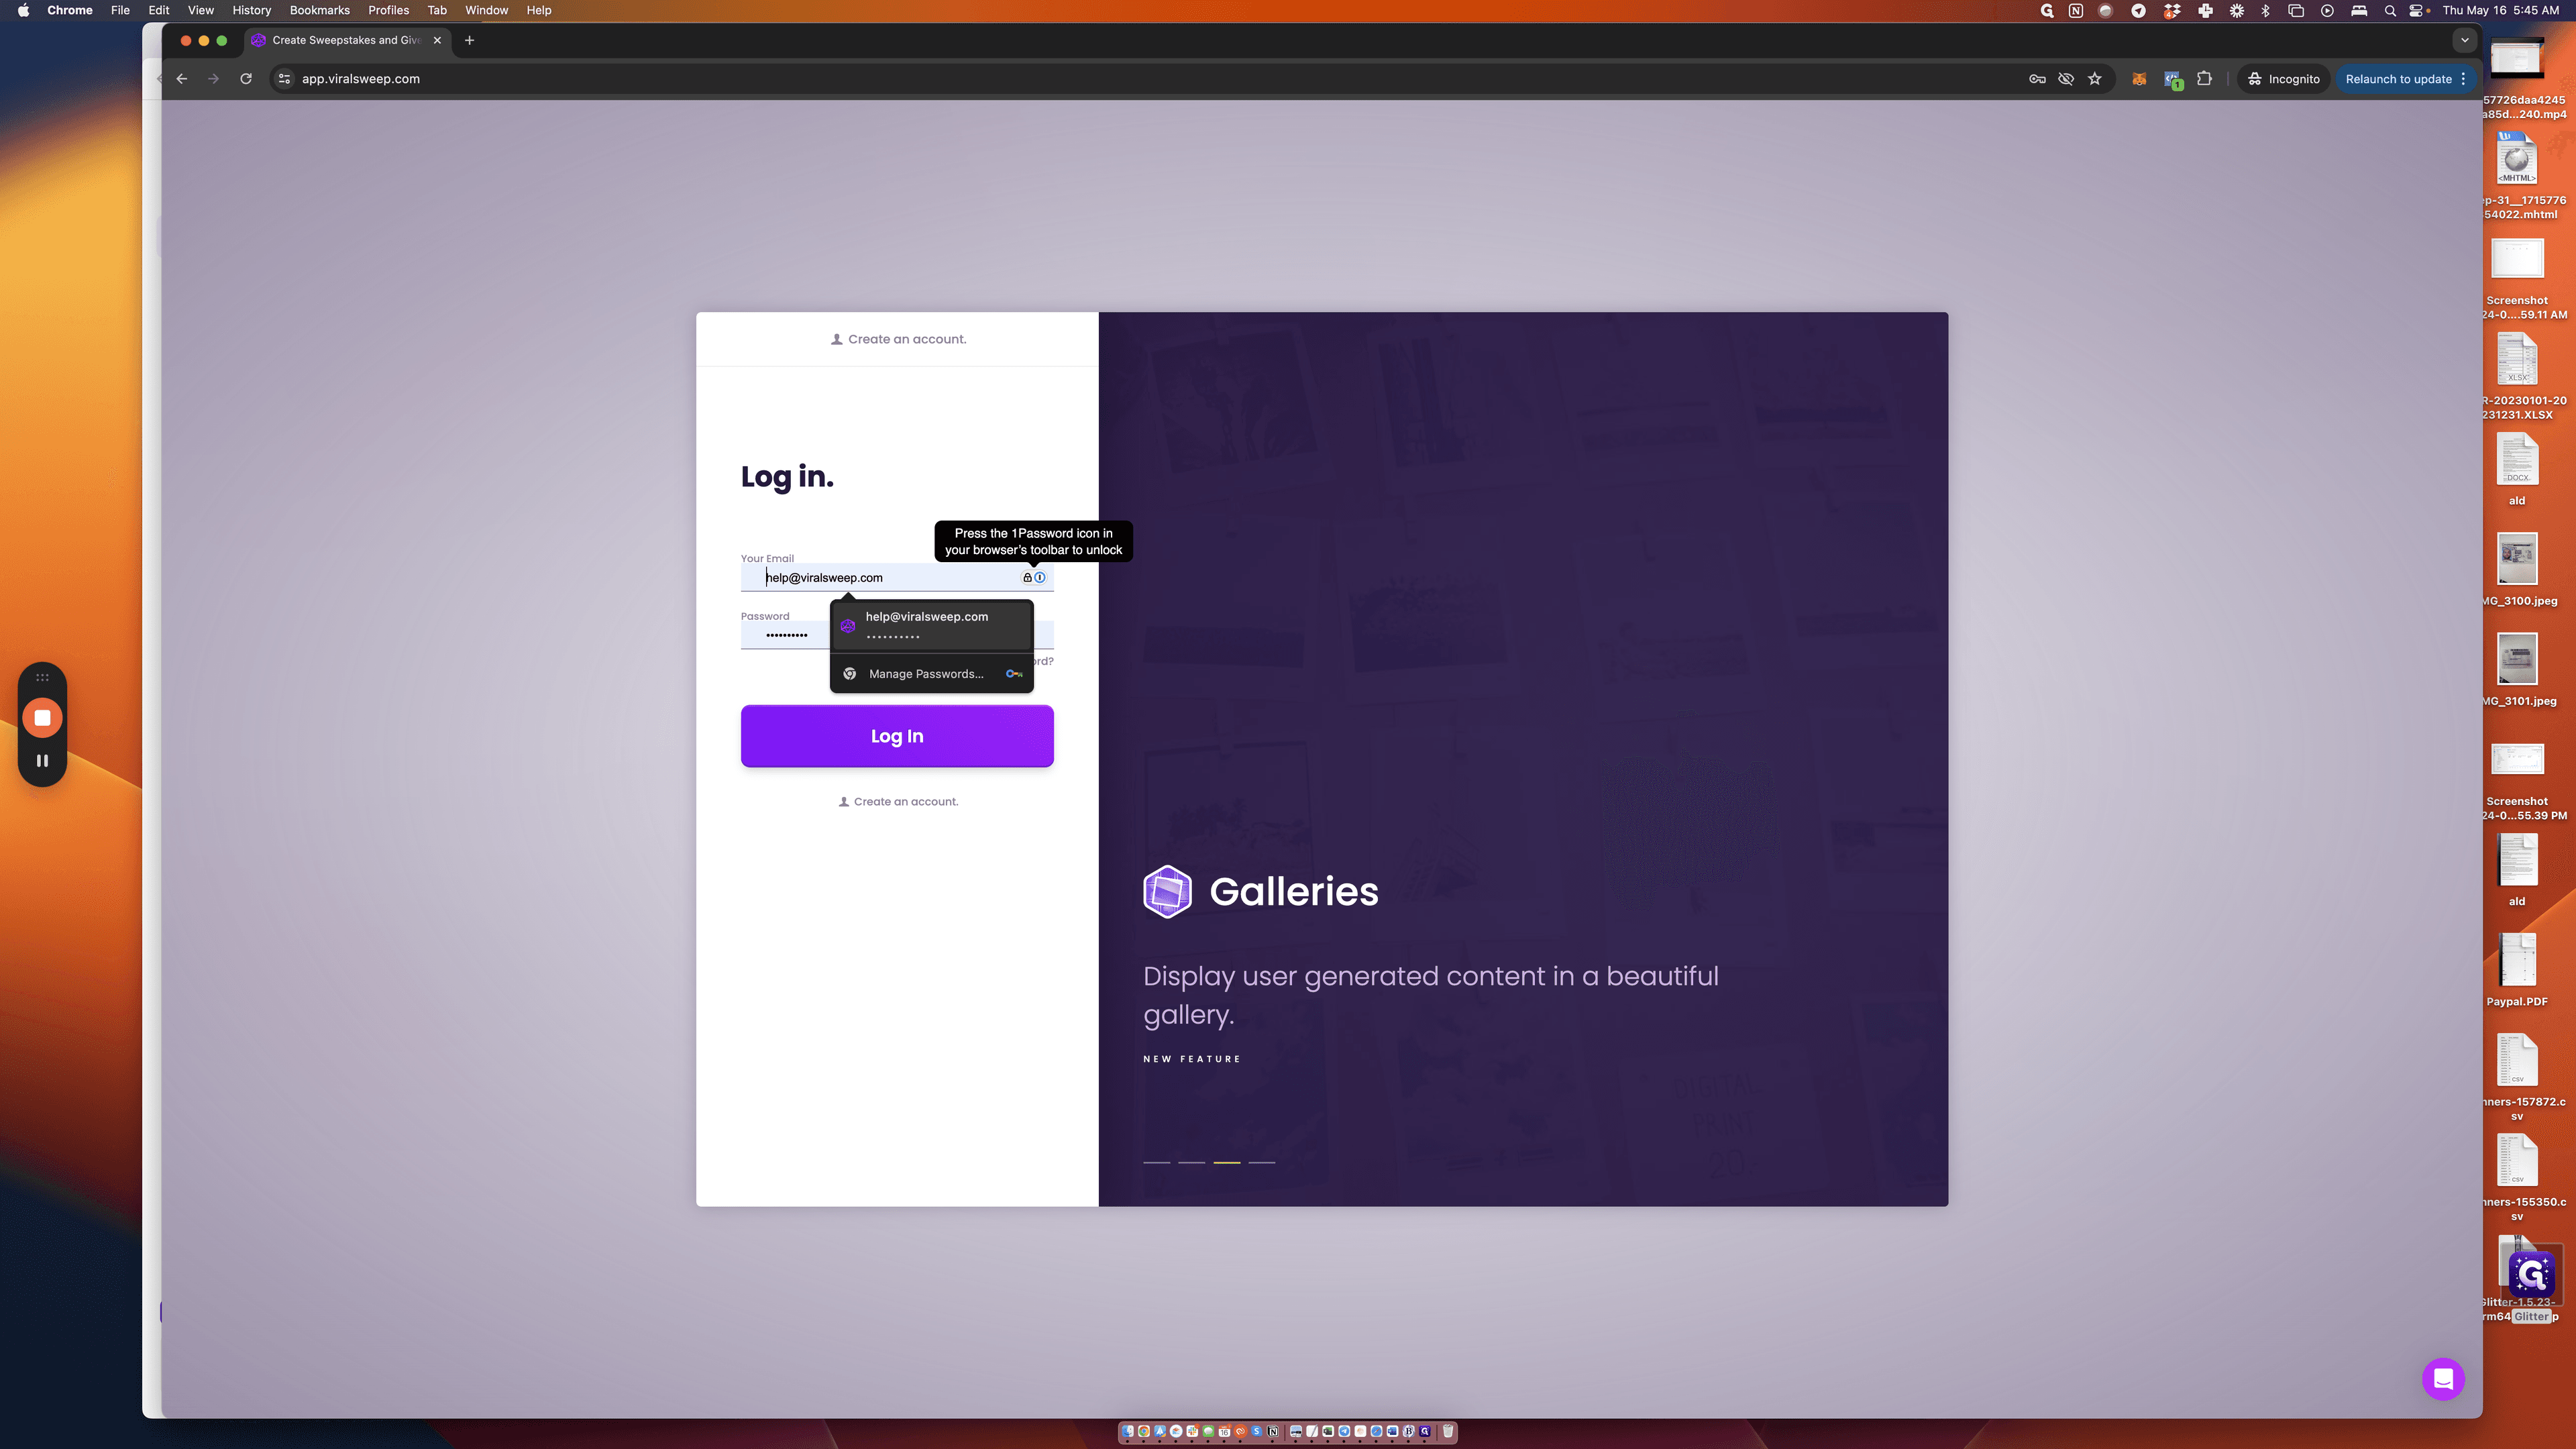This screenshot has height=1449, width=2576.
Task: Click the purple Log In button
Action: [x=897, y=736]
